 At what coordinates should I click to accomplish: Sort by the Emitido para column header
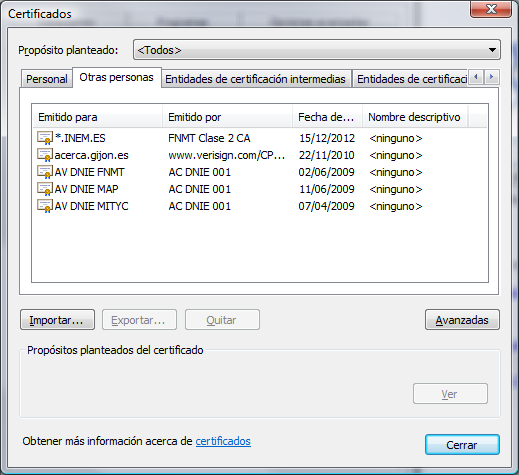click(x=97, y=117)
